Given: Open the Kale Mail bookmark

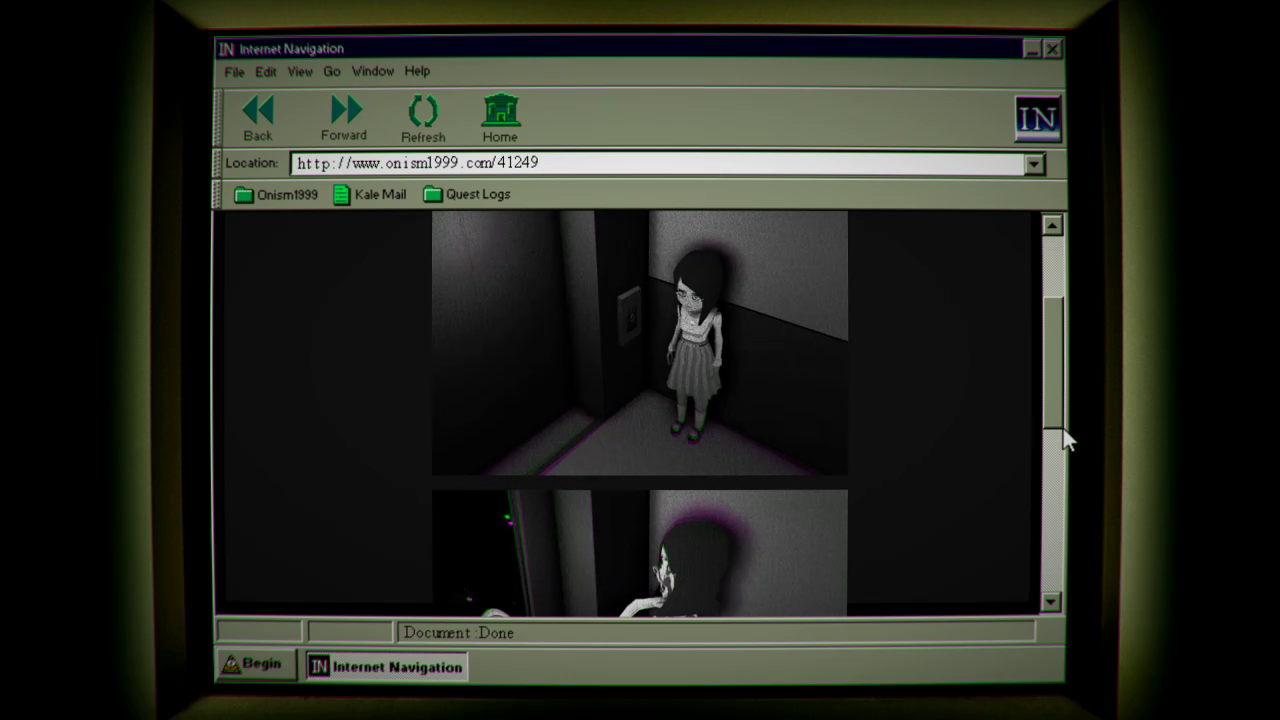Looking at the screenshot, I should pyautogui.click(x=369, y=194).
